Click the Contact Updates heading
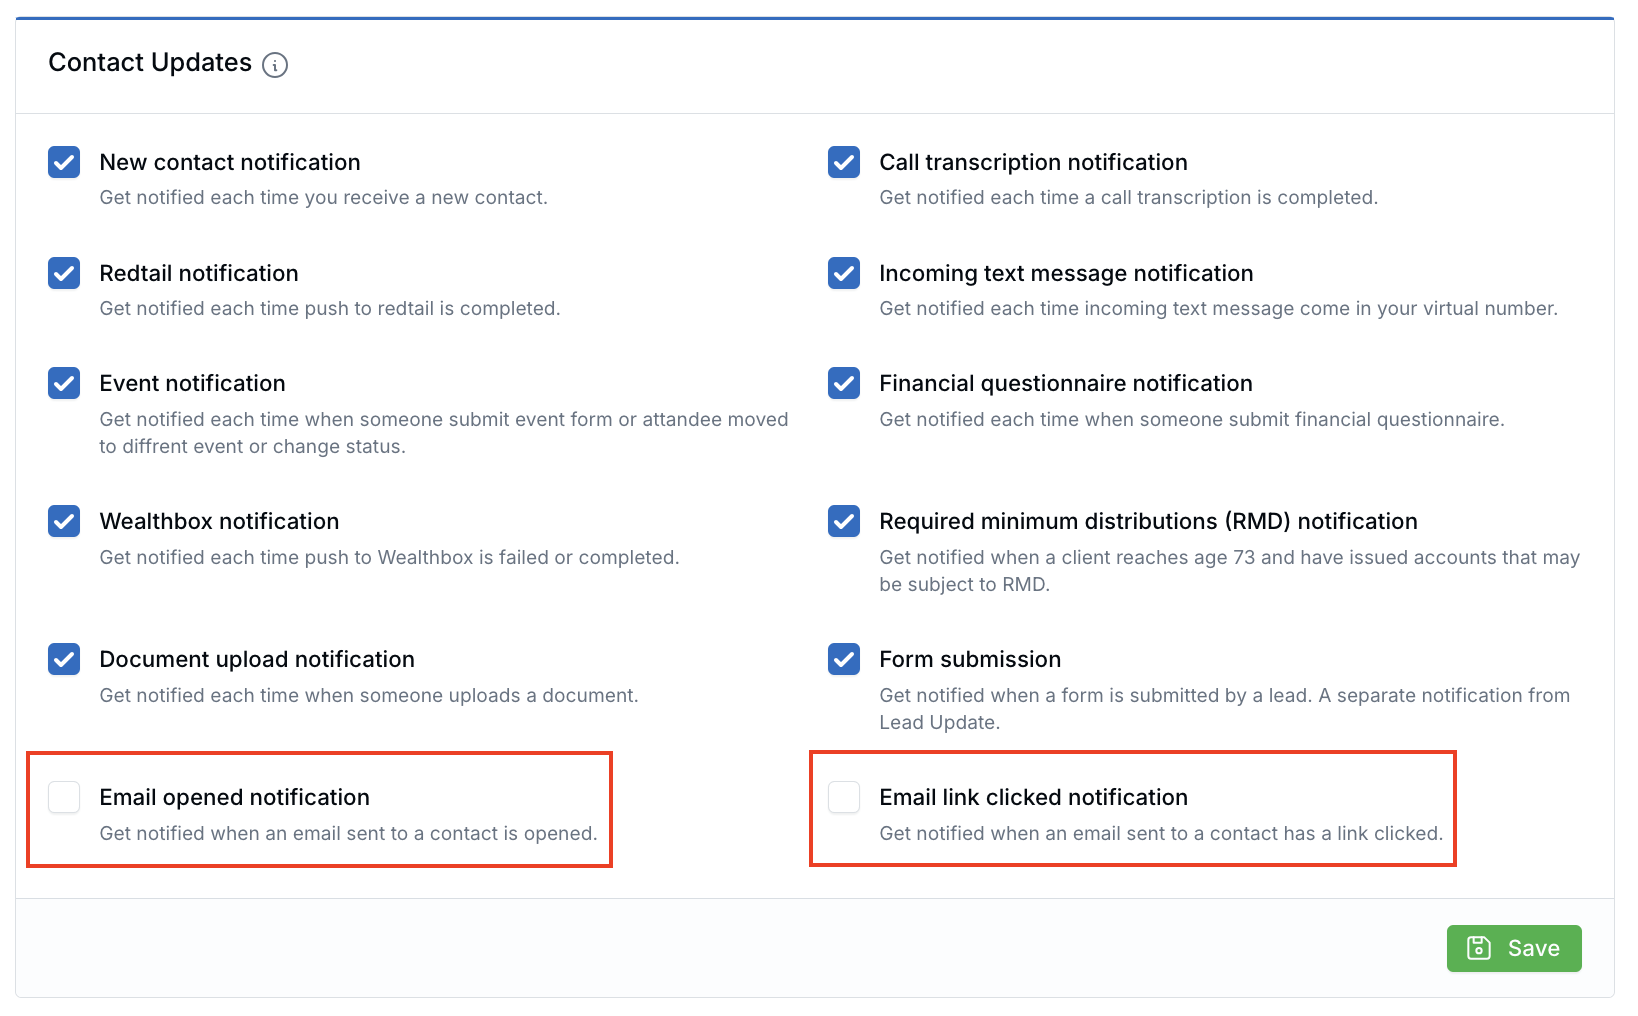This screenshot has height=1016, width=1638. (x=150, y=63)
